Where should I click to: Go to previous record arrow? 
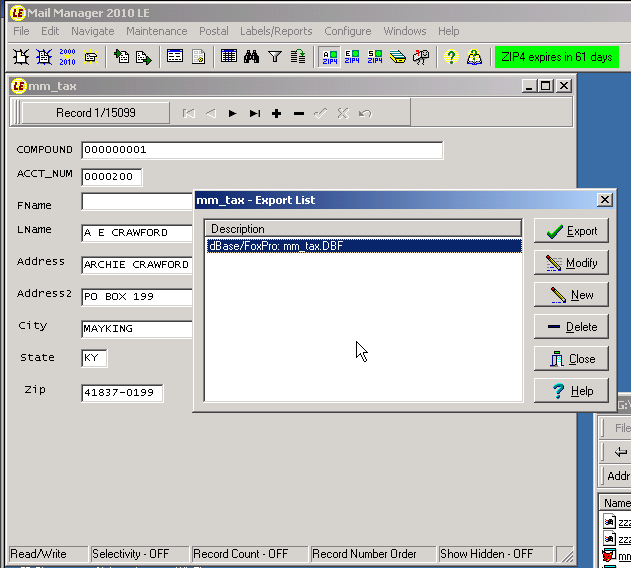210,114
